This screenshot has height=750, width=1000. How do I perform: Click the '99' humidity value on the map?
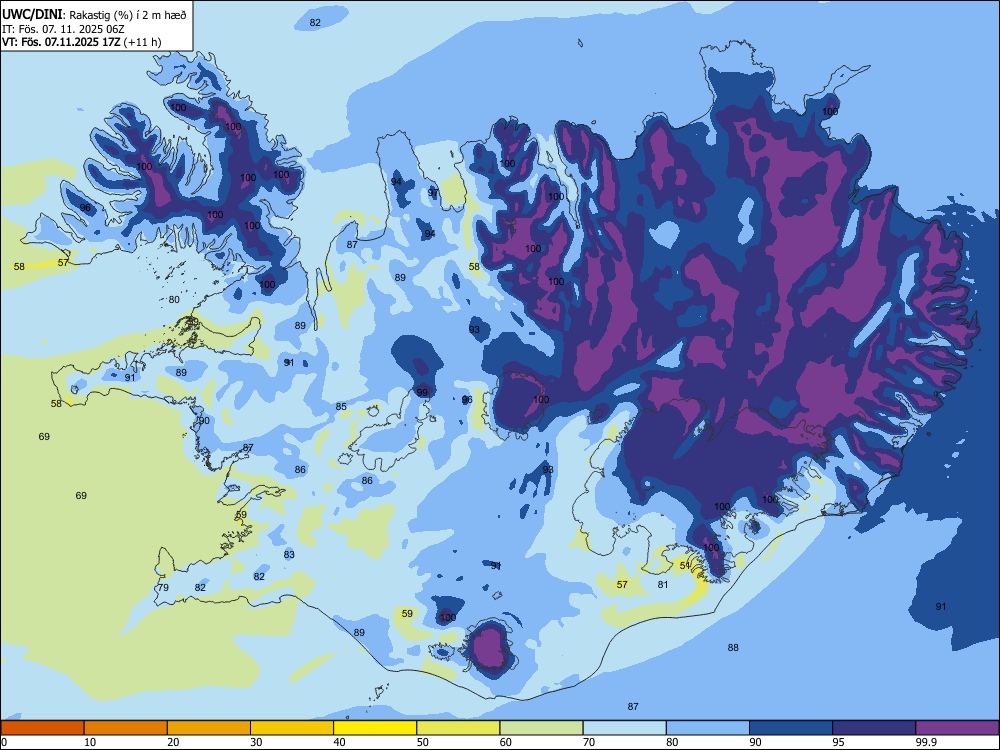422,392
